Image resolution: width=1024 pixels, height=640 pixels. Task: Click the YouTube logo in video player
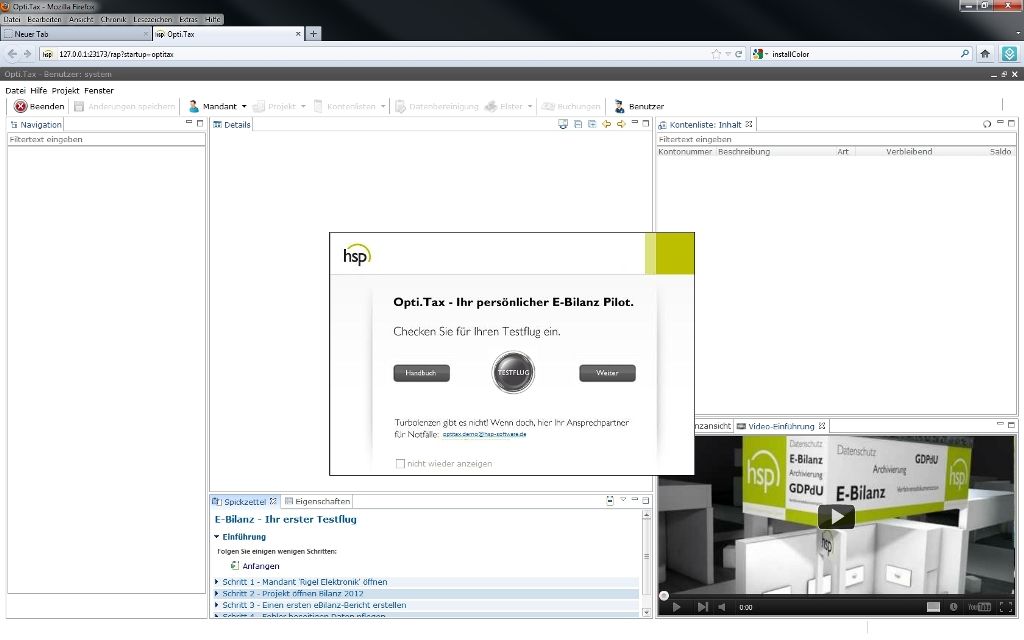(x=979, y=607)
